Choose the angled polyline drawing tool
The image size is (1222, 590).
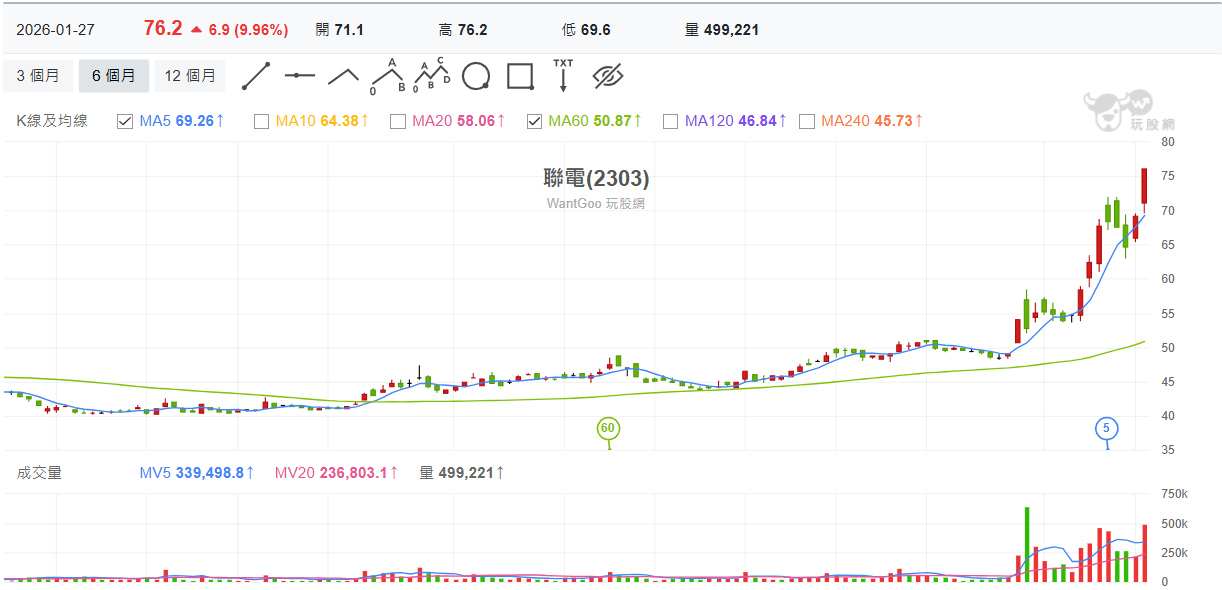(x=343, y=76)
